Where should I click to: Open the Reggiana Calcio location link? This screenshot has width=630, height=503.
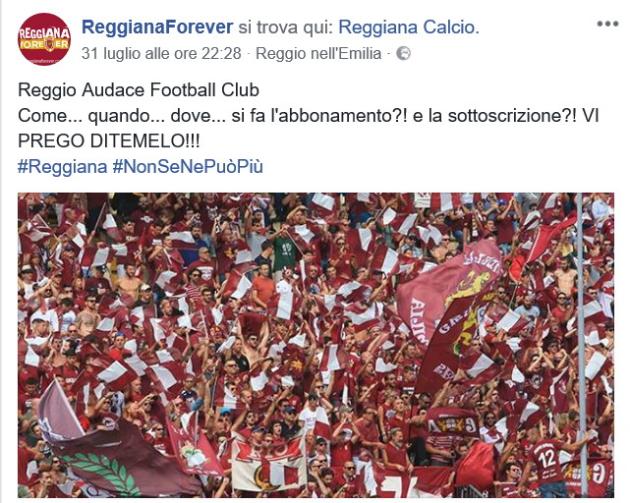pyautogui.click(x=409, y=27)
